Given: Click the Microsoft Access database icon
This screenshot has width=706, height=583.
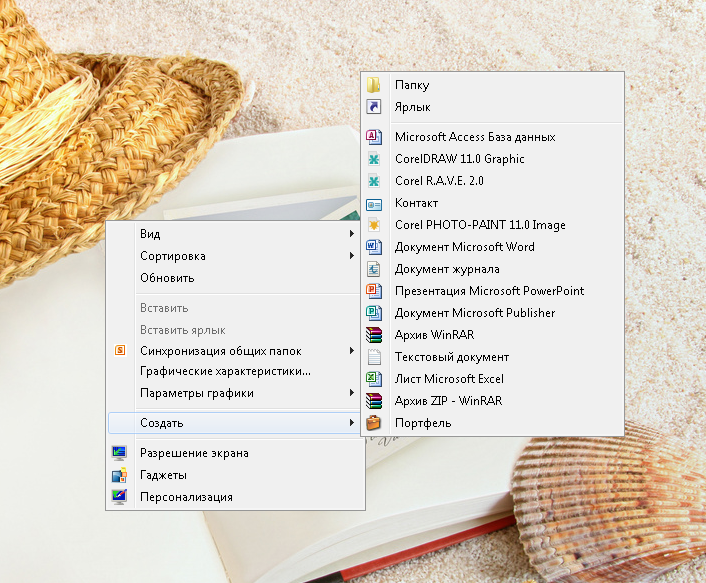Looking at the screenshot, I should click(x=374, y=137).
